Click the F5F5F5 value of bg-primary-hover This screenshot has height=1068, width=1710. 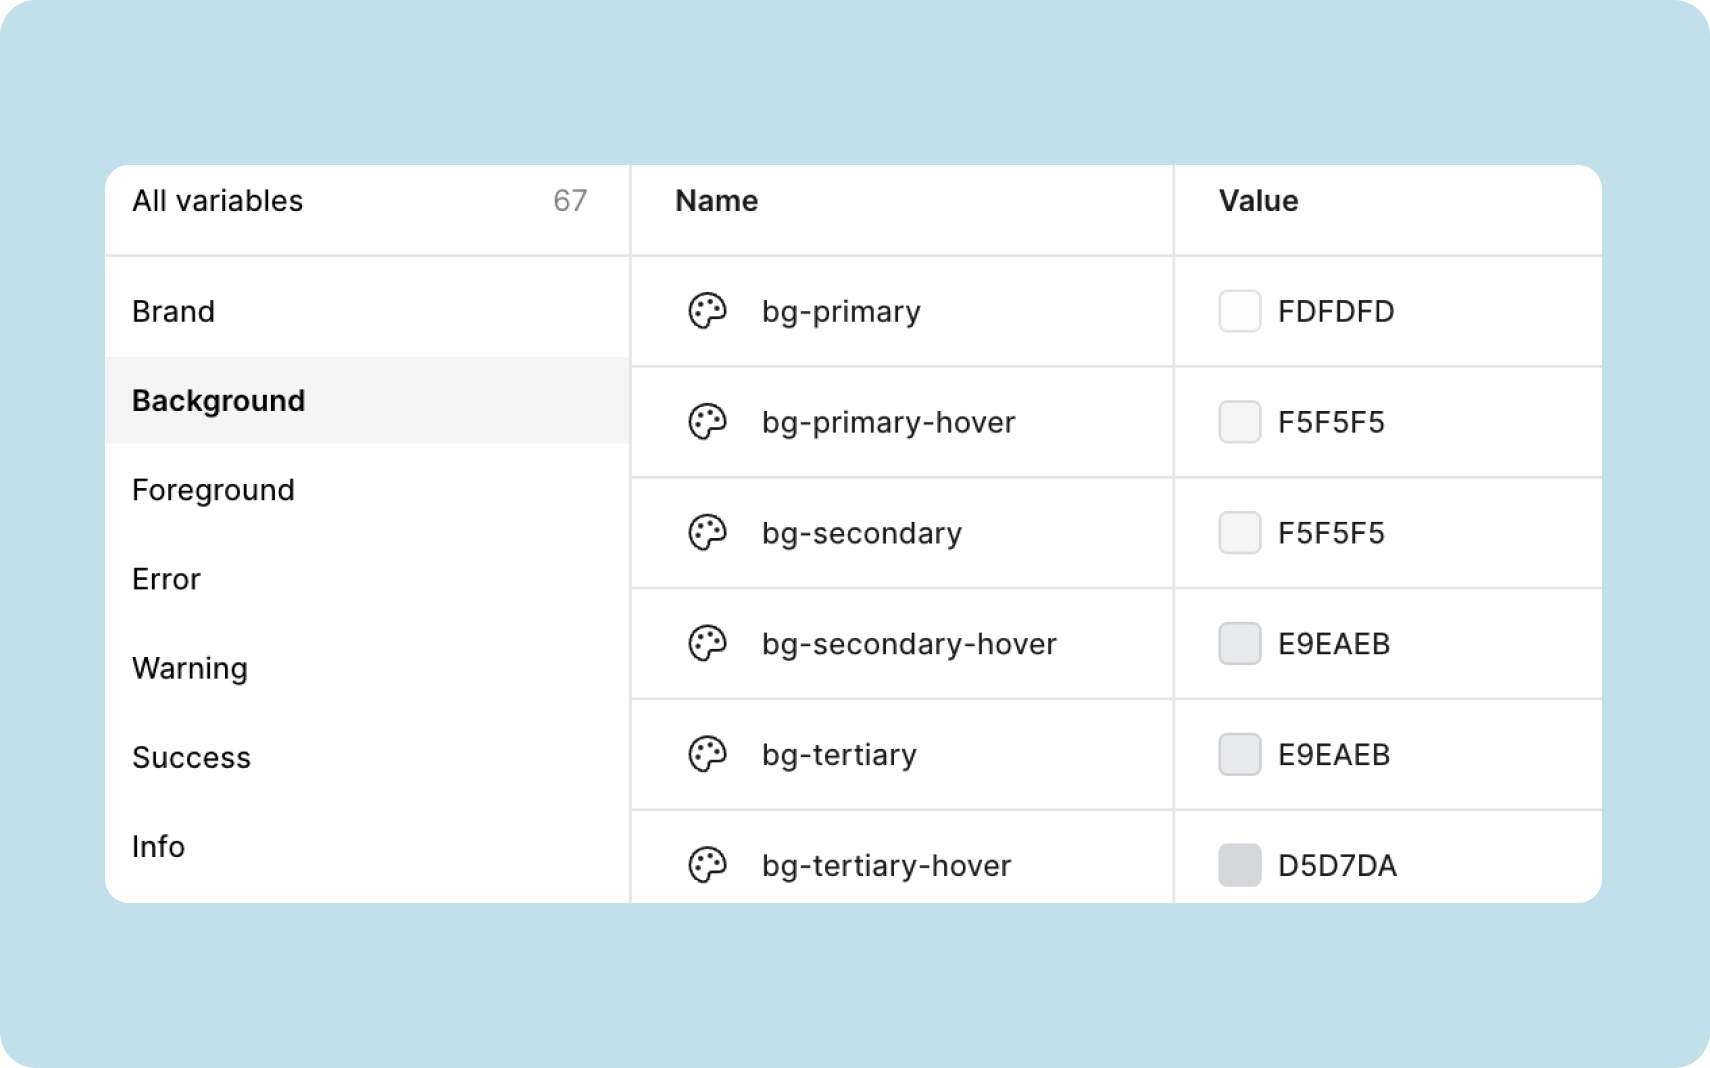[x=1331, y=423]
